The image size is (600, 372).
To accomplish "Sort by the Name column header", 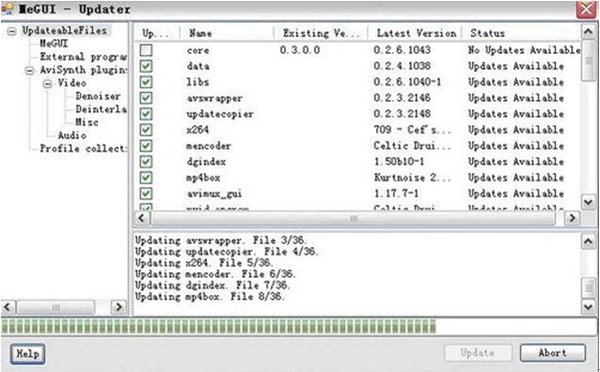I will click(x=227, y=33).
